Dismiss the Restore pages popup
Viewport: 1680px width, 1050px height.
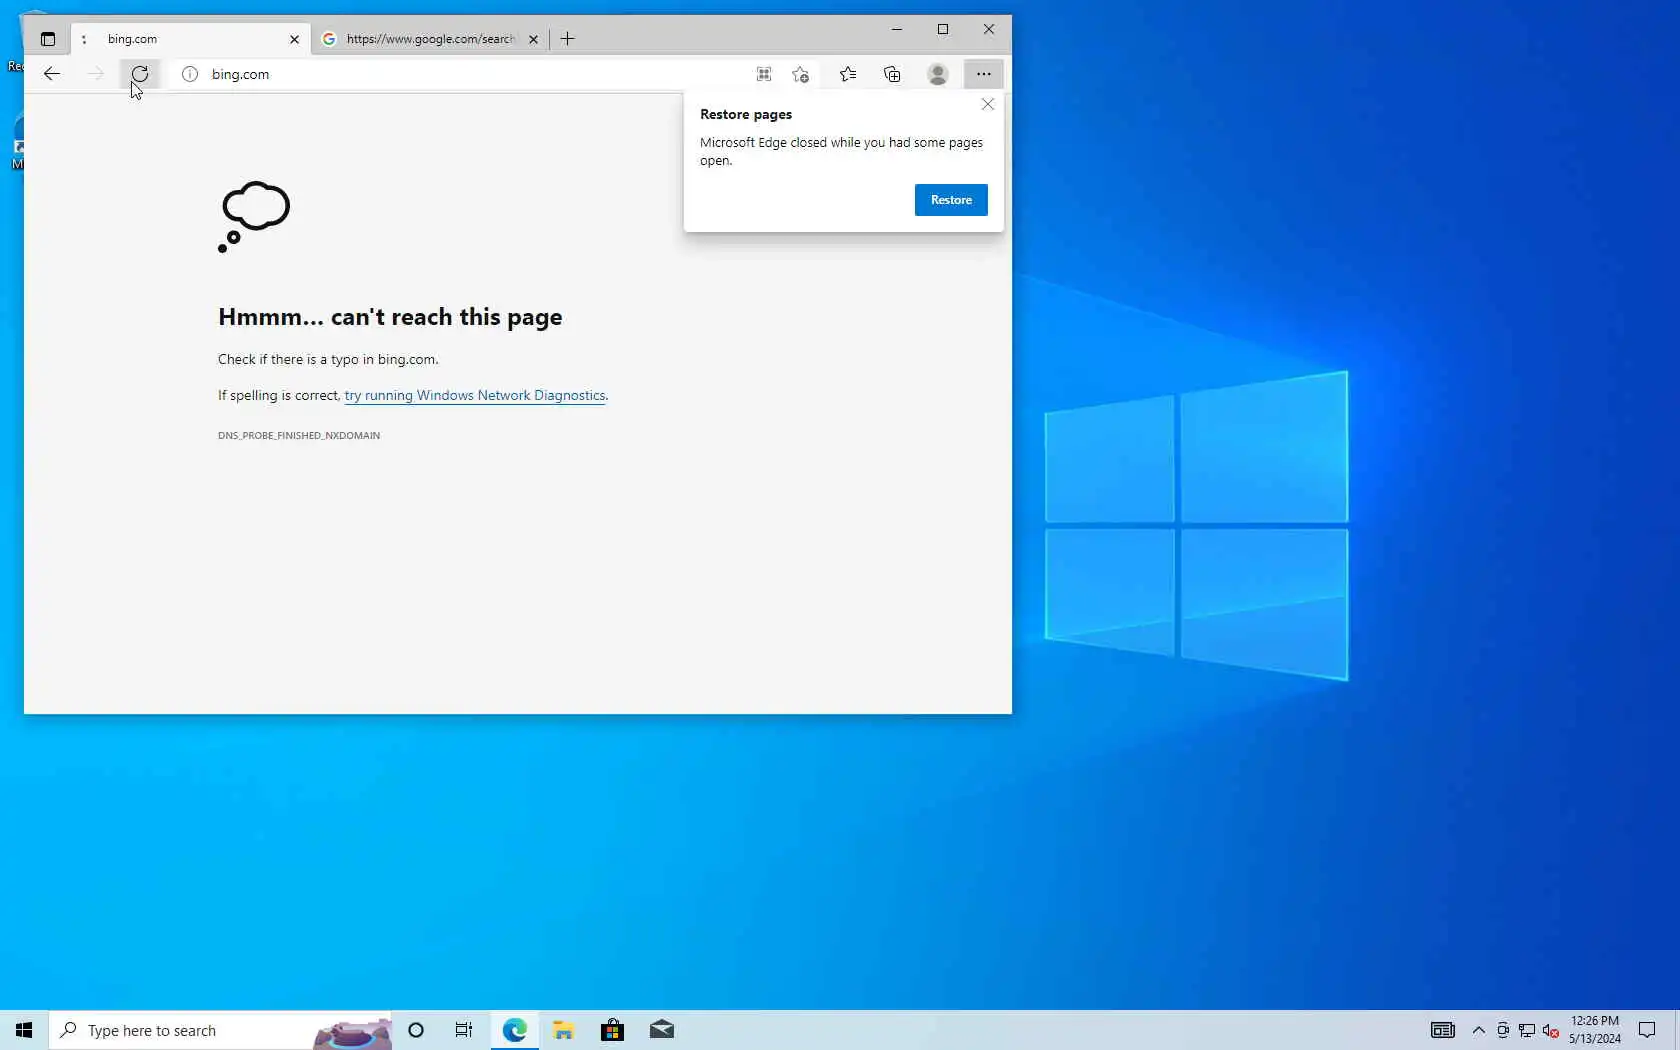tap(988, 104)
